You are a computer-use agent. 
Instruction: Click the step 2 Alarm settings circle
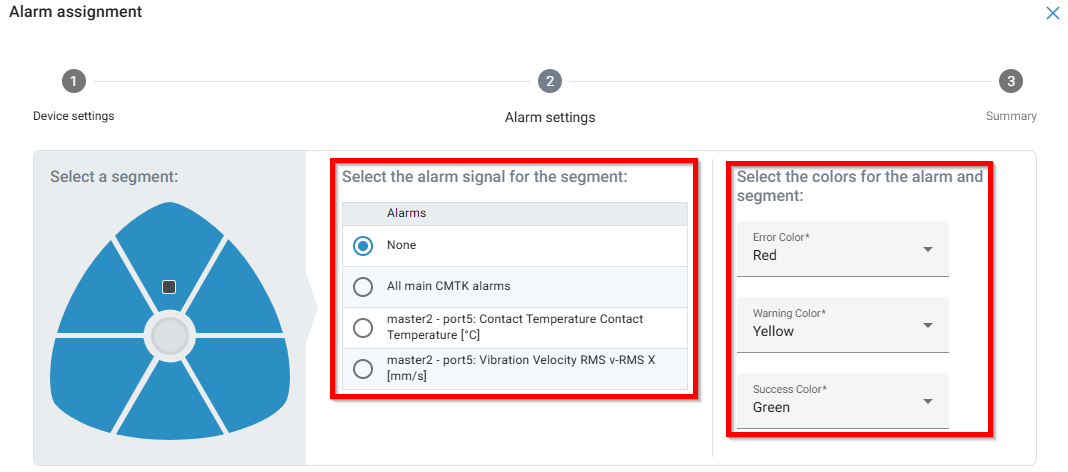[x=549, y=82]
